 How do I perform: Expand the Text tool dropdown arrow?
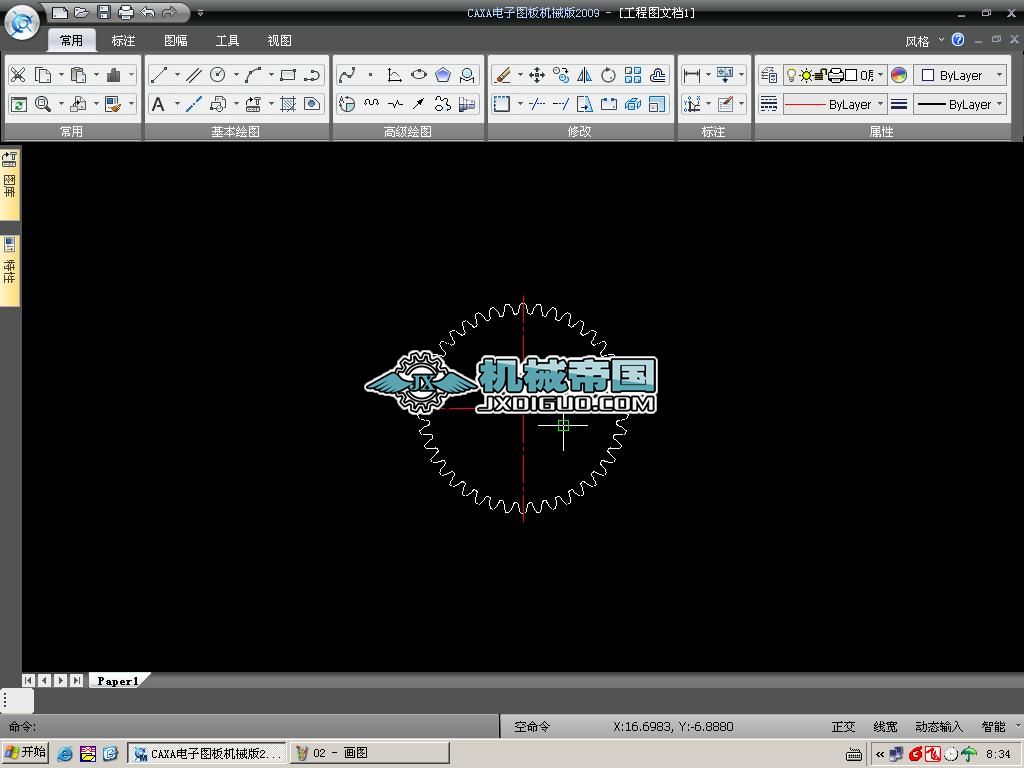176,104
